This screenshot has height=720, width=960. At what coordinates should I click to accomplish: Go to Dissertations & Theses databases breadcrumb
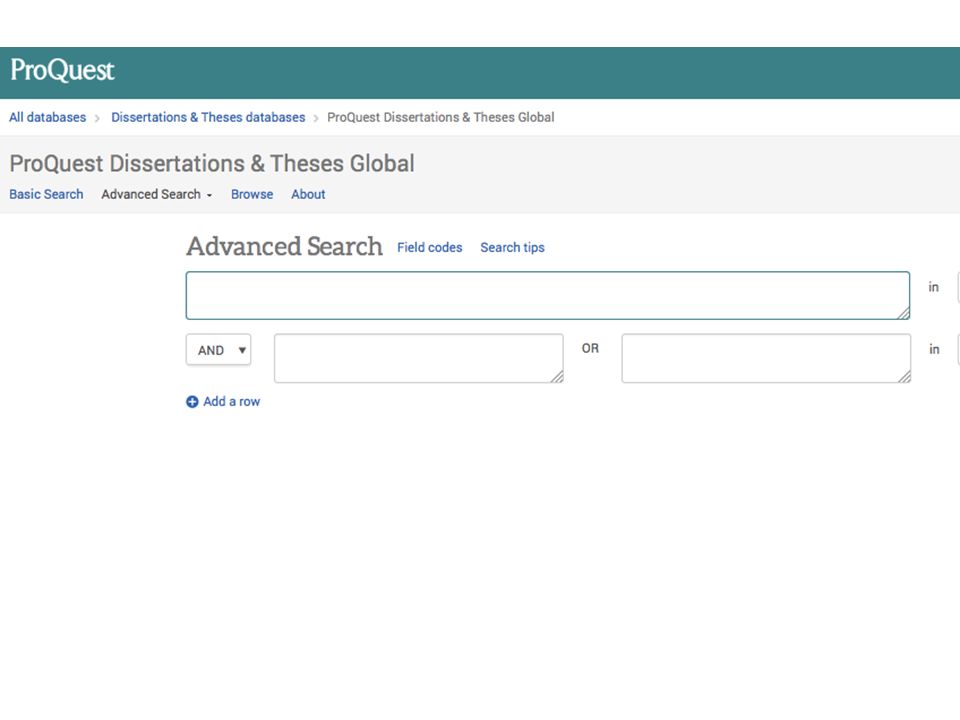pos(208,118)
